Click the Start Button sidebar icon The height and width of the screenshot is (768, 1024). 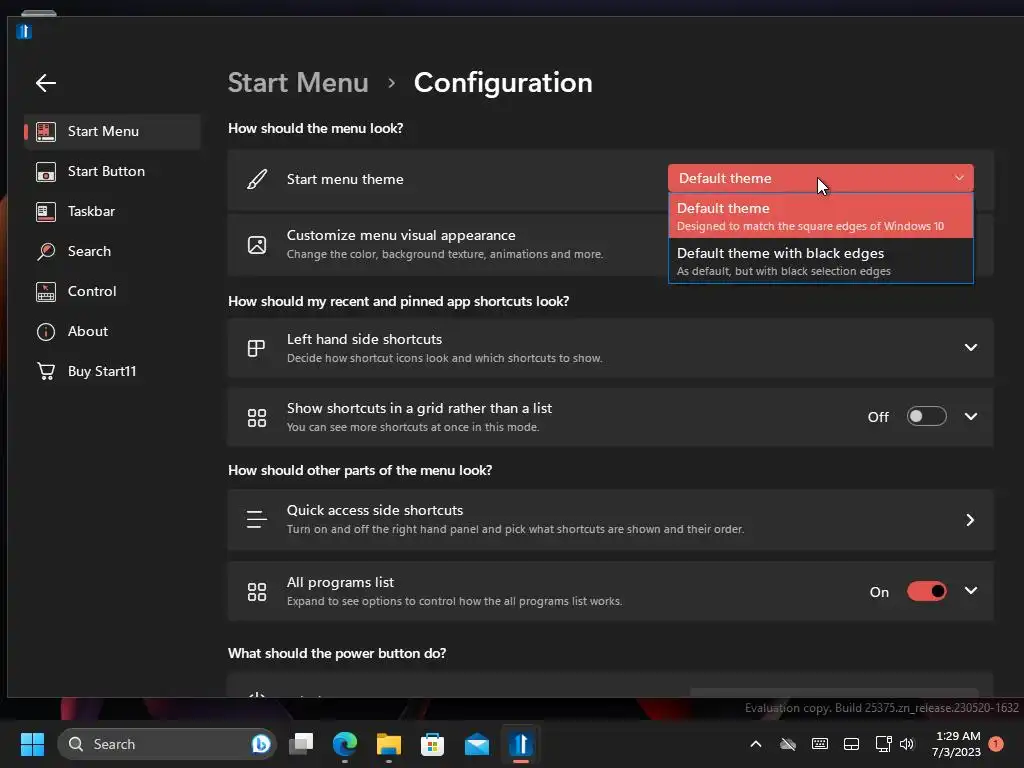(x=46, y=172)
